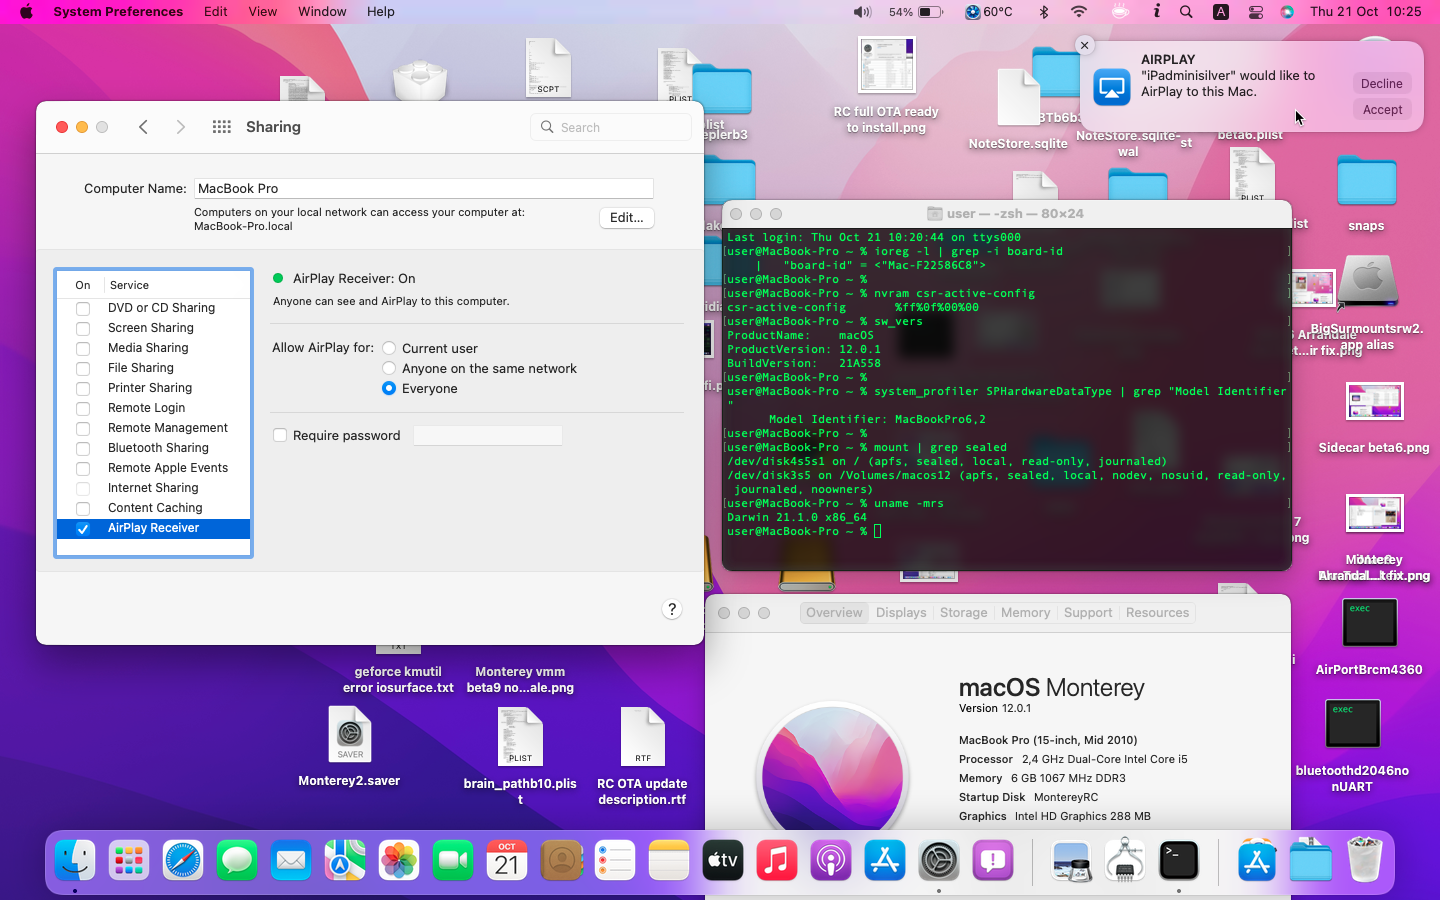Turn on Bluetooth Sharing checkbox

tap(84, 449)
